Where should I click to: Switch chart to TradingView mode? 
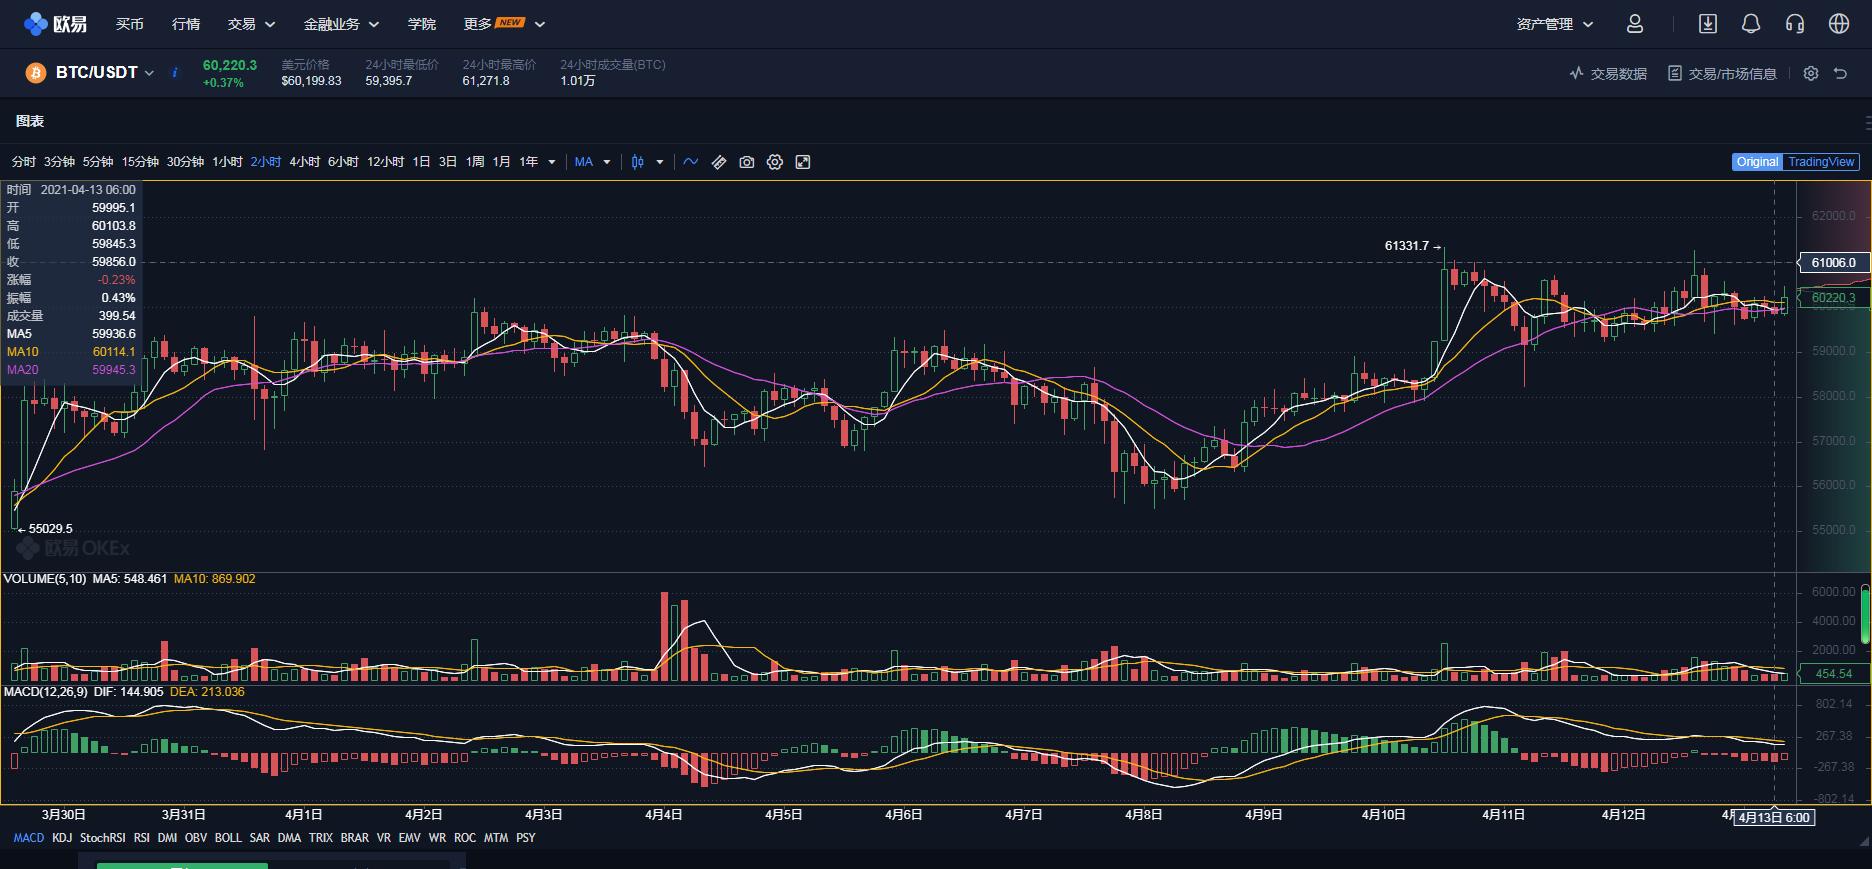click(x=1821, y=162)
